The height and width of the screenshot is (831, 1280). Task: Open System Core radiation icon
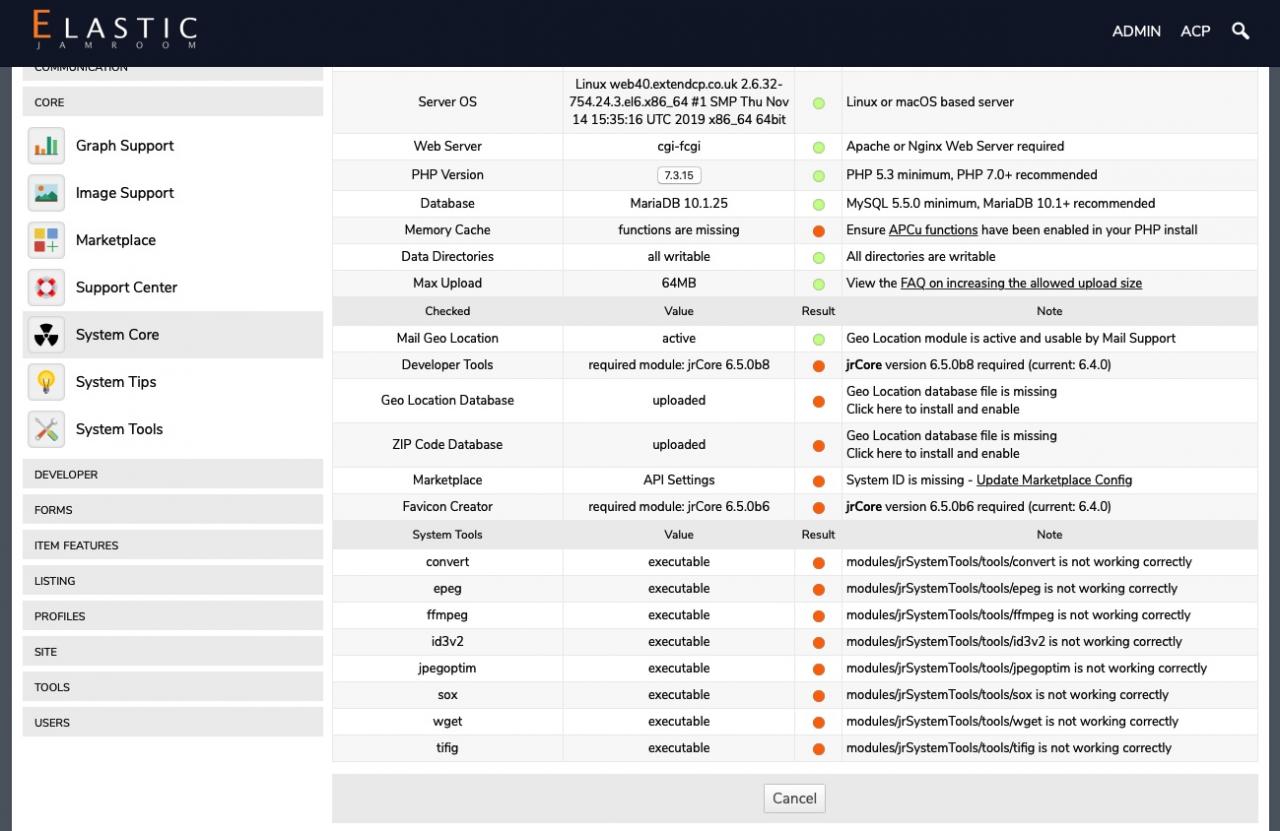pos(46,335)
